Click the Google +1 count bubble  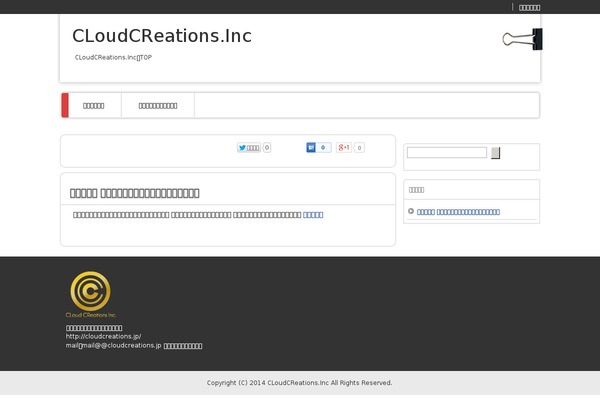[x=359, y=148]
